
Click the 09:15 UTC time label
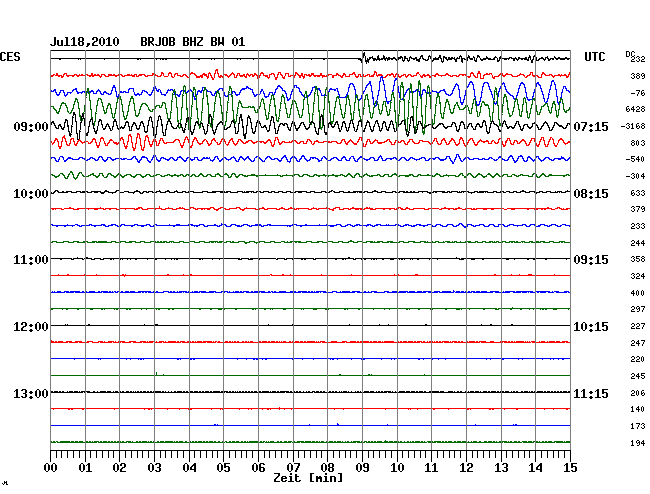pyautogui.click(x=591, y=260)
